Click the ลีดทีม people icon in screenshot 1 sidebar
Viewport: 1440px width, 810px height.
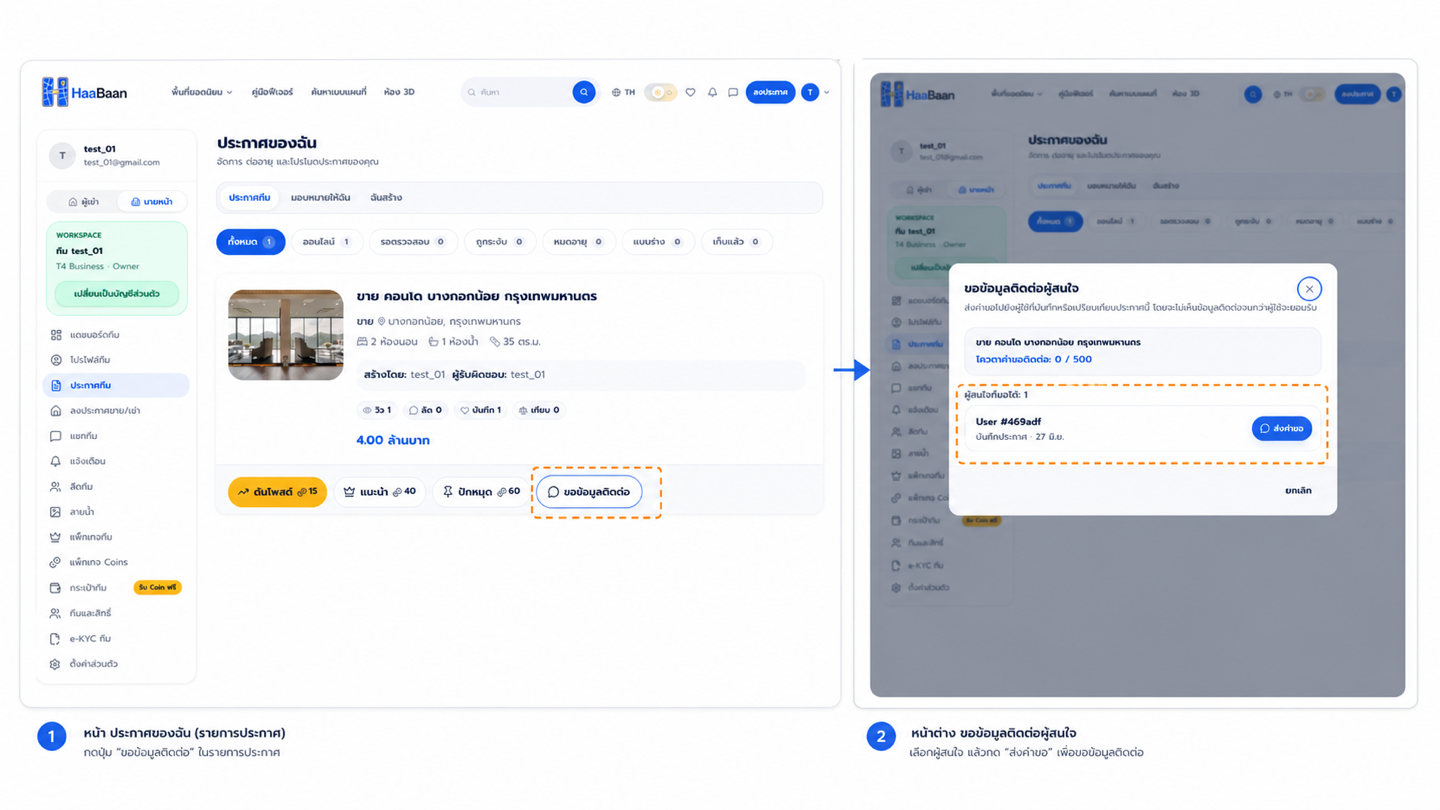tap(56, 487)
